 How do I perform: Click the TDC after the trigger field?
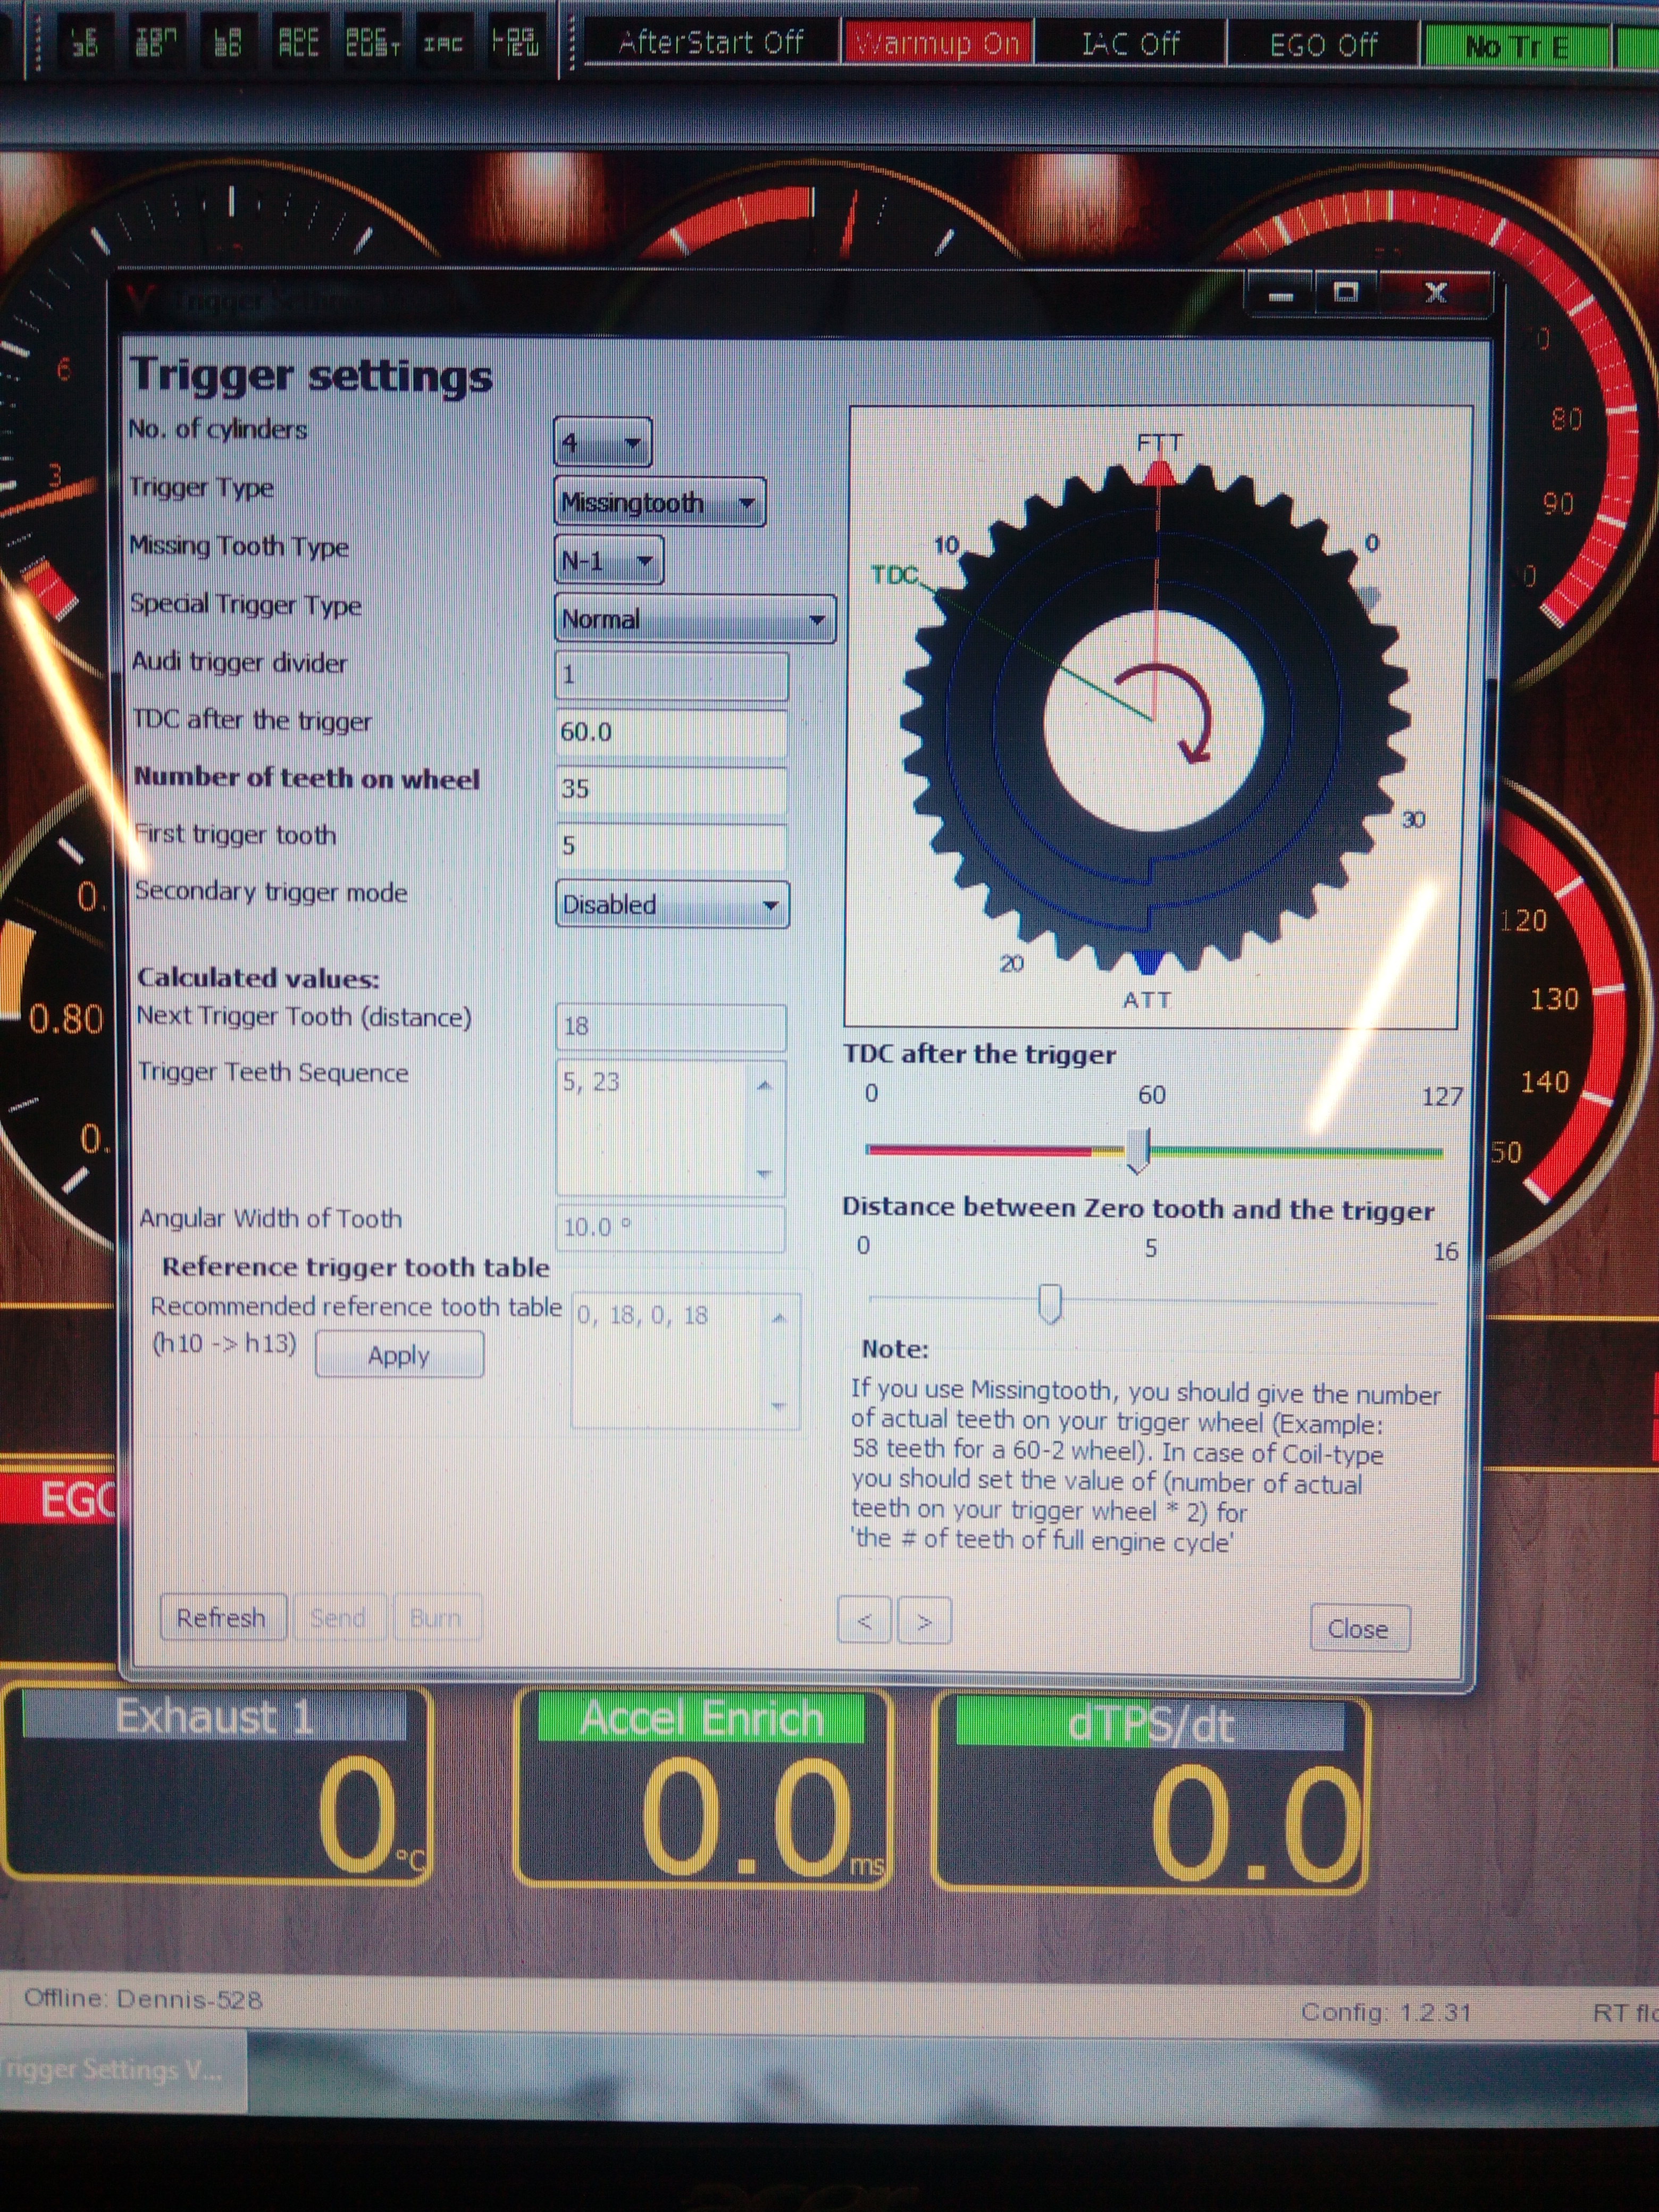(671, 732)
